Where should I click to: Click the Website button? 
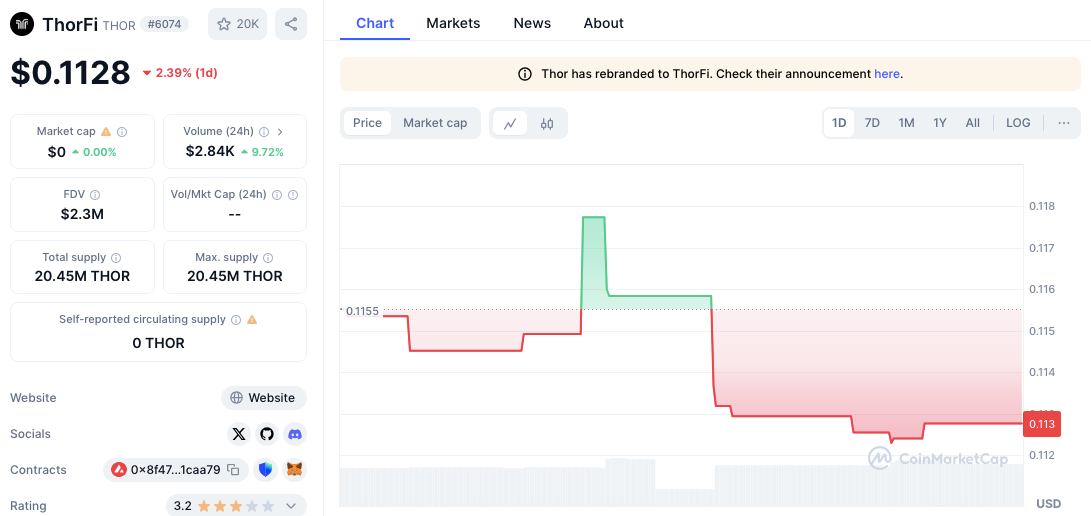point(263,398)
